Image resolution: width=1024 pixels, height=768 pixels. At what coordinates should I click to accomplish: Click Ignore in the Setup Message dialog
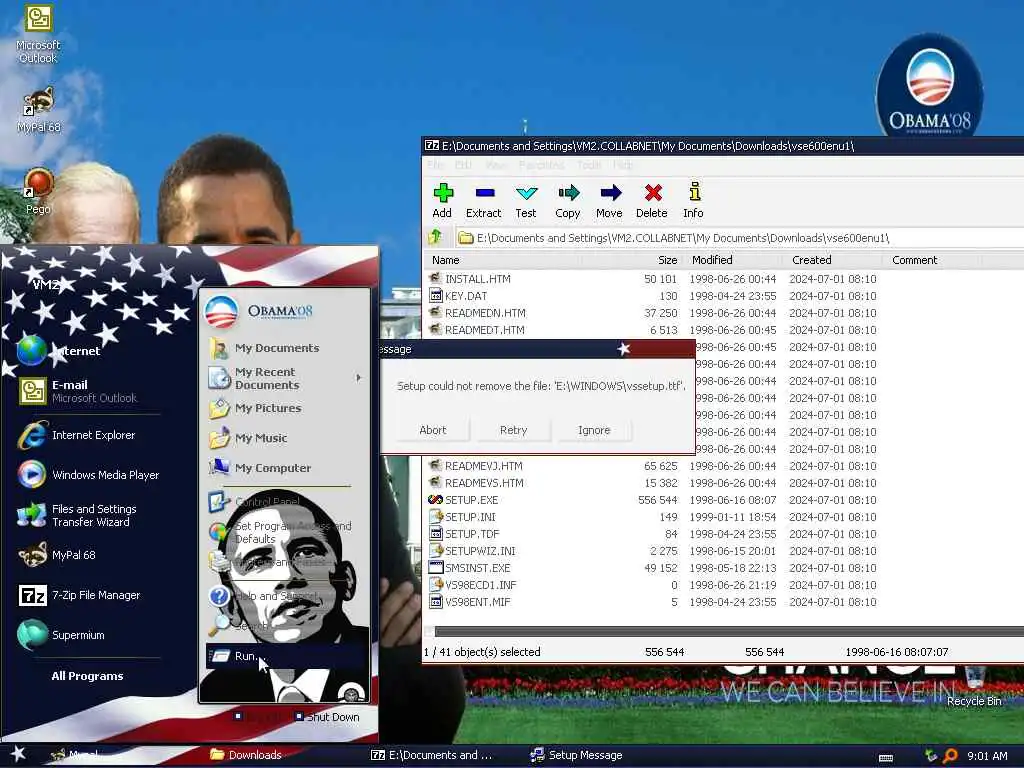(x=594, y=430)
